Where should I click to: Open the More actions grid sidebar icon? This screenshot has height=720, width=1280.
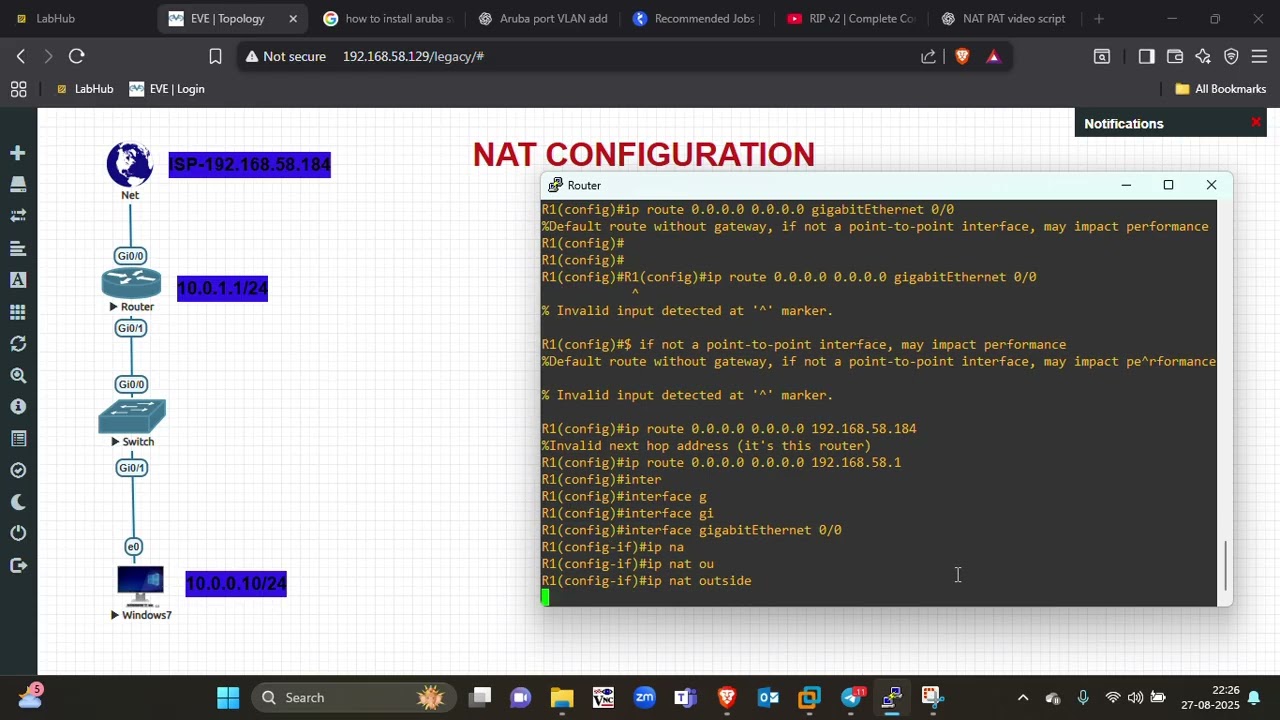(x=18, y=312)
